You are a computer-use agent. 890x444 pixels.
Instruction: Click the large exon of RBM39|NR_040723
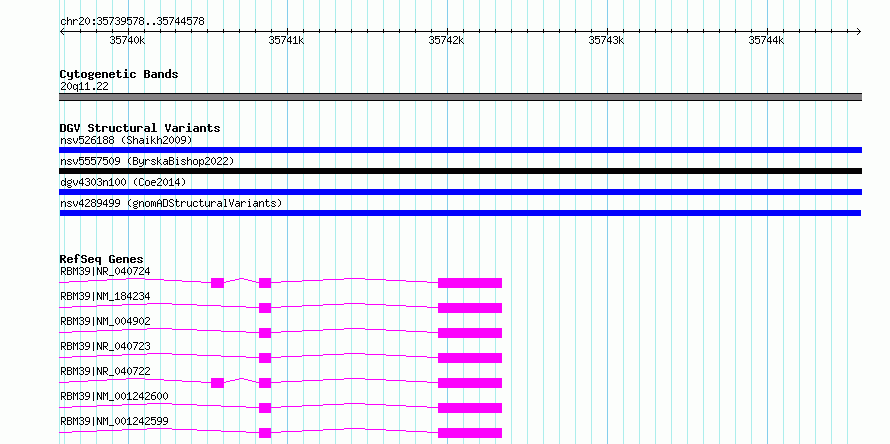point(470,358)
